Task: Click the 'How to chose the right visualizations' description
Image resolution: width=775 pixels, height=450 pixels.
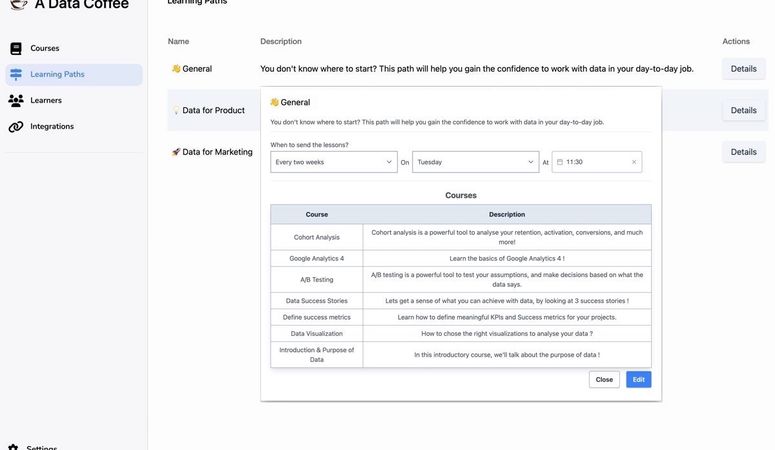Action: click(x=507, y=333)
